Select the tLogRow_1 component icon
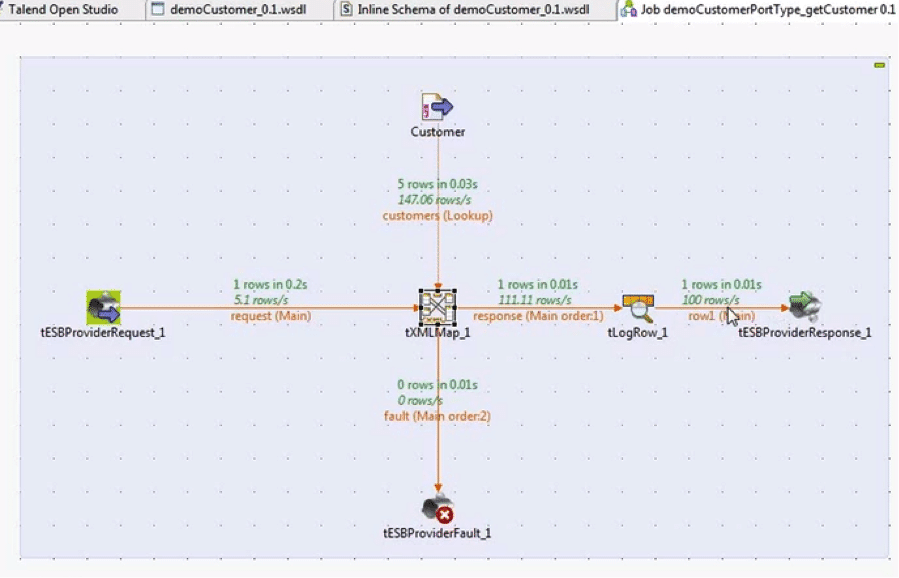 pos(637,303)
